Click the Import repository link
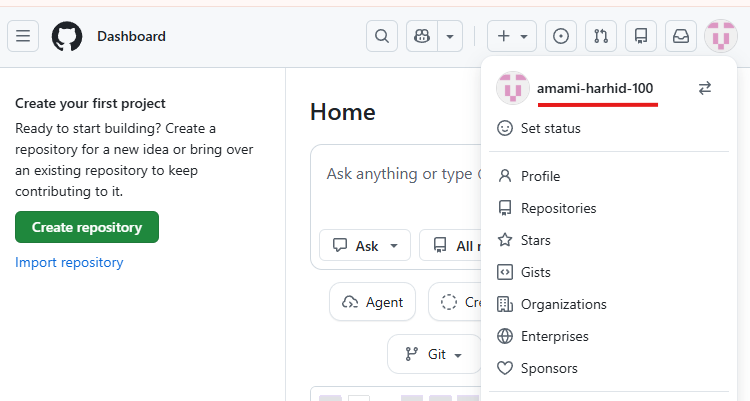 click(69, 262)
